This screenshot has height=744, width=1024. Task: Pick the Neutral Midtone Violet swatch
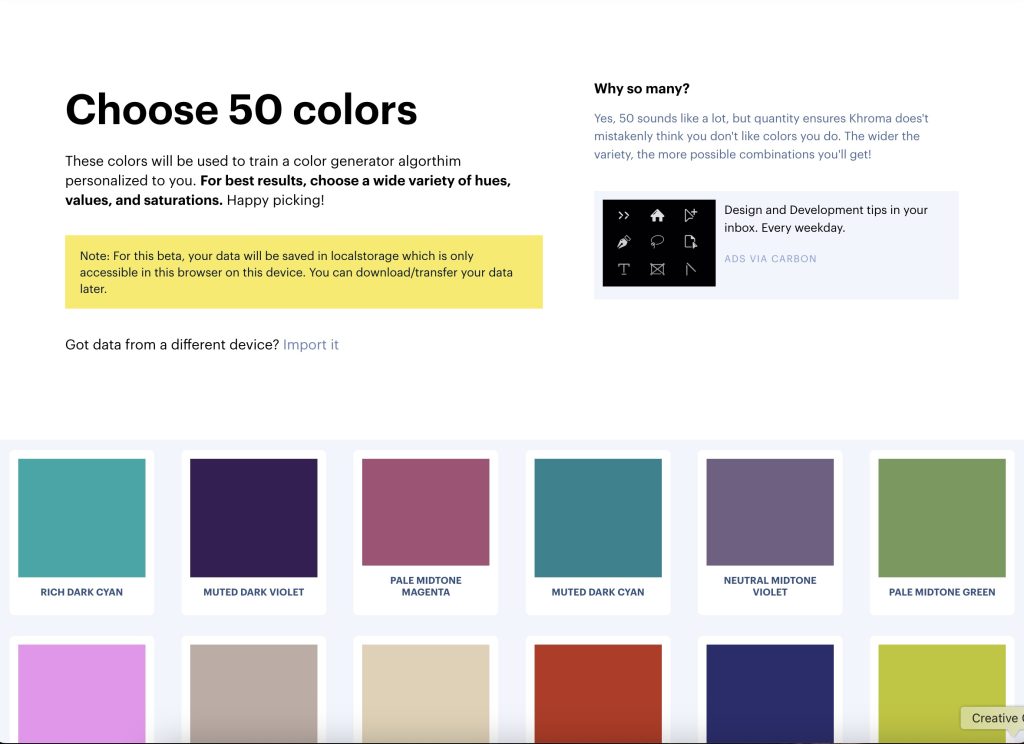[770, 512]
